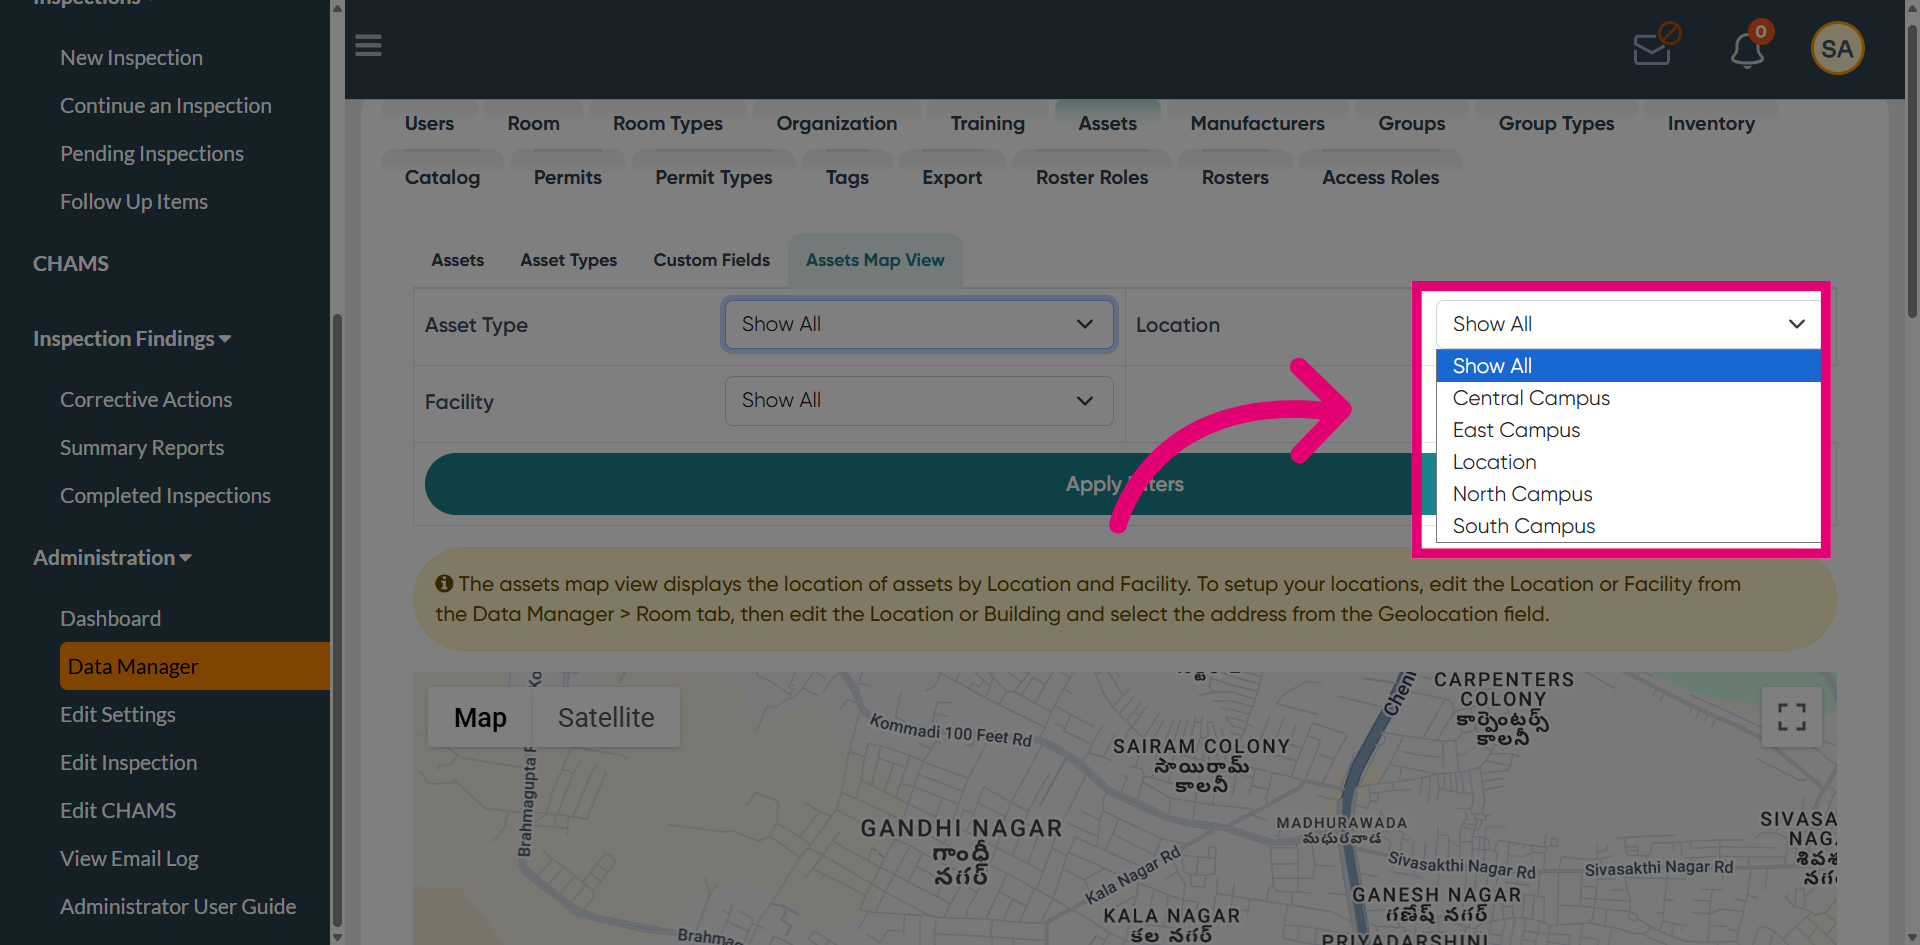Toggle the hamburger sidebar menu
1920x945 pixels.
[368, 46]
